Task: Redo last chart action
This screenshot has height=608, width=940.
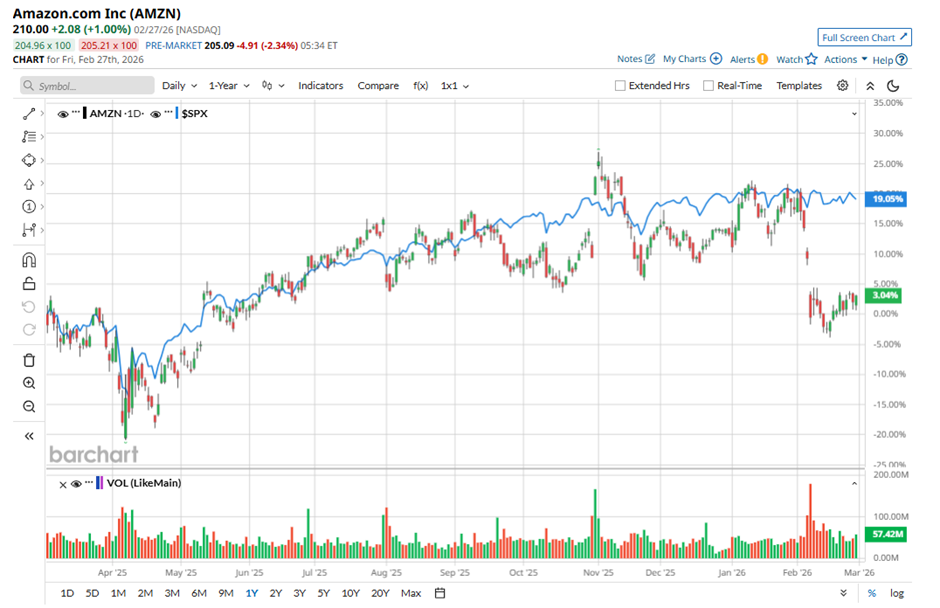Action: coord(29,330)
